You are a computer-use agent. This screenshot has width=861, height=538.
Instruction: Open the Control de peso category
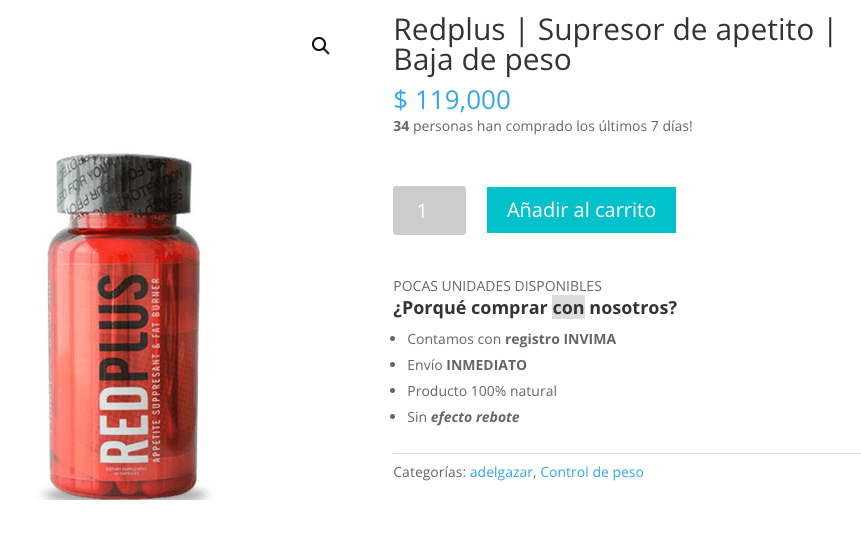[x=592, y=472]
